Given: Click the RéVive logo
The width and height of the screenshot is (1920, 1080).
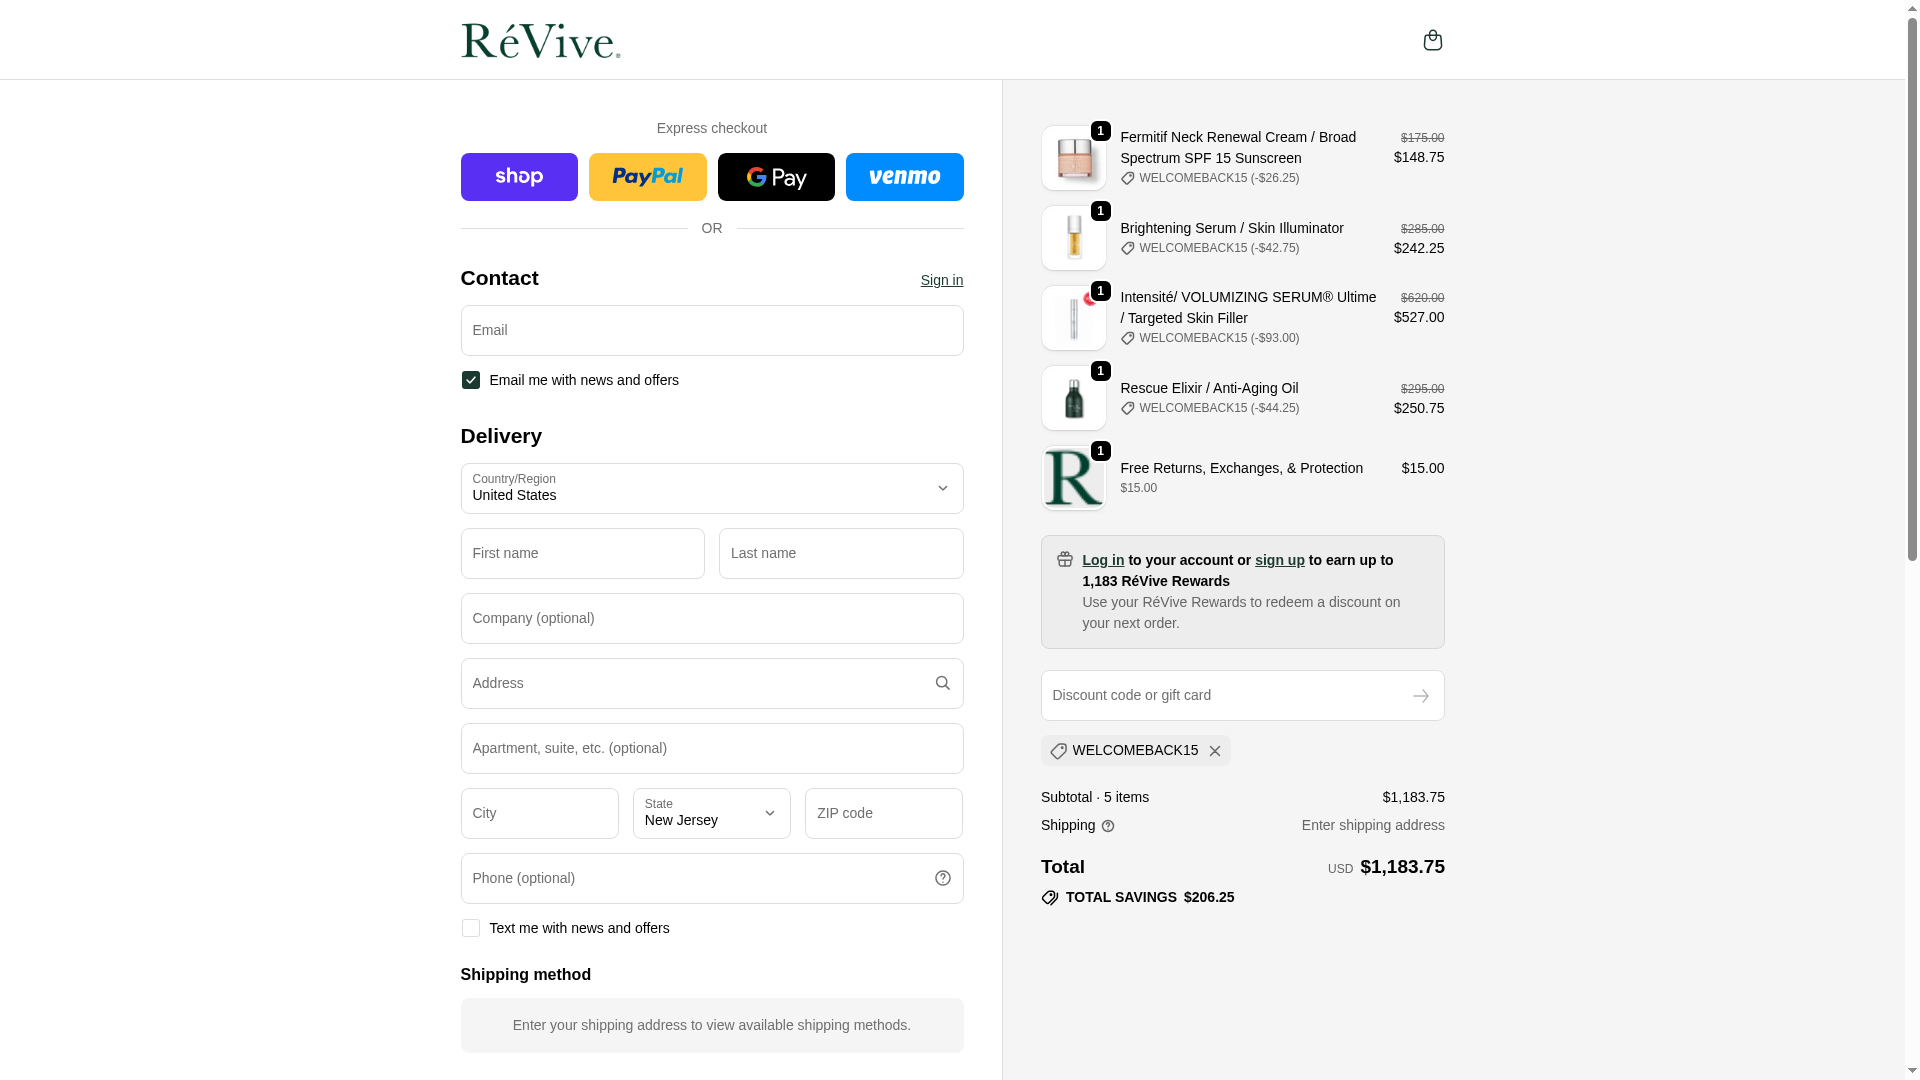Looking at the screenshot, I should click(x=540, y=41).
